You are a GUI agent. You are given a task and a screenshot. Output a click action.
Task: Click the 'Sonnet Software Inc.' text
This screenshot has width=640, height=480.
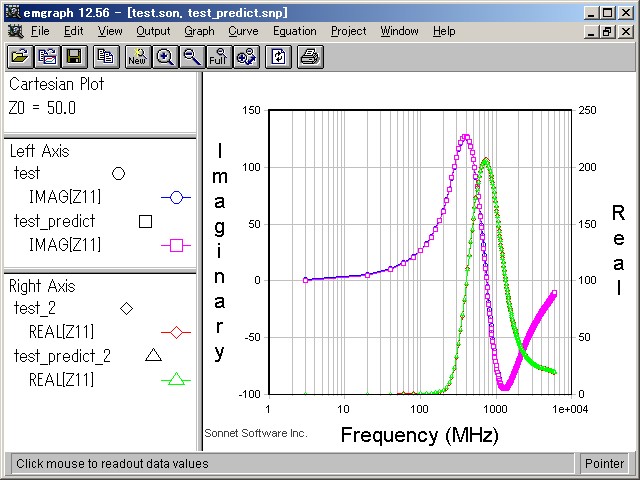click(256, 433)
